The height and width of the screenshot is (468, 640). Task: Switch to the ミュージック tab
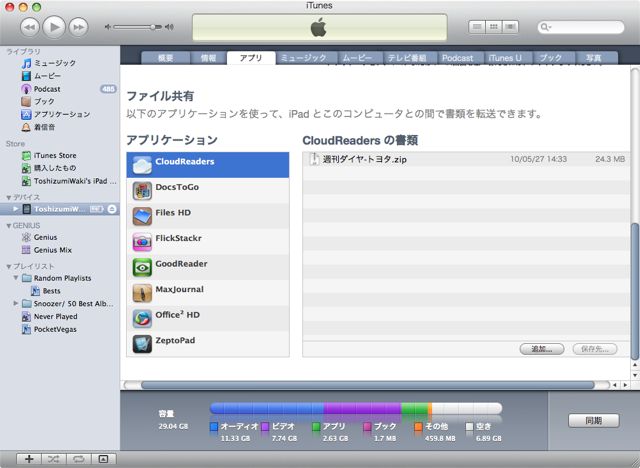coord(304,58)
